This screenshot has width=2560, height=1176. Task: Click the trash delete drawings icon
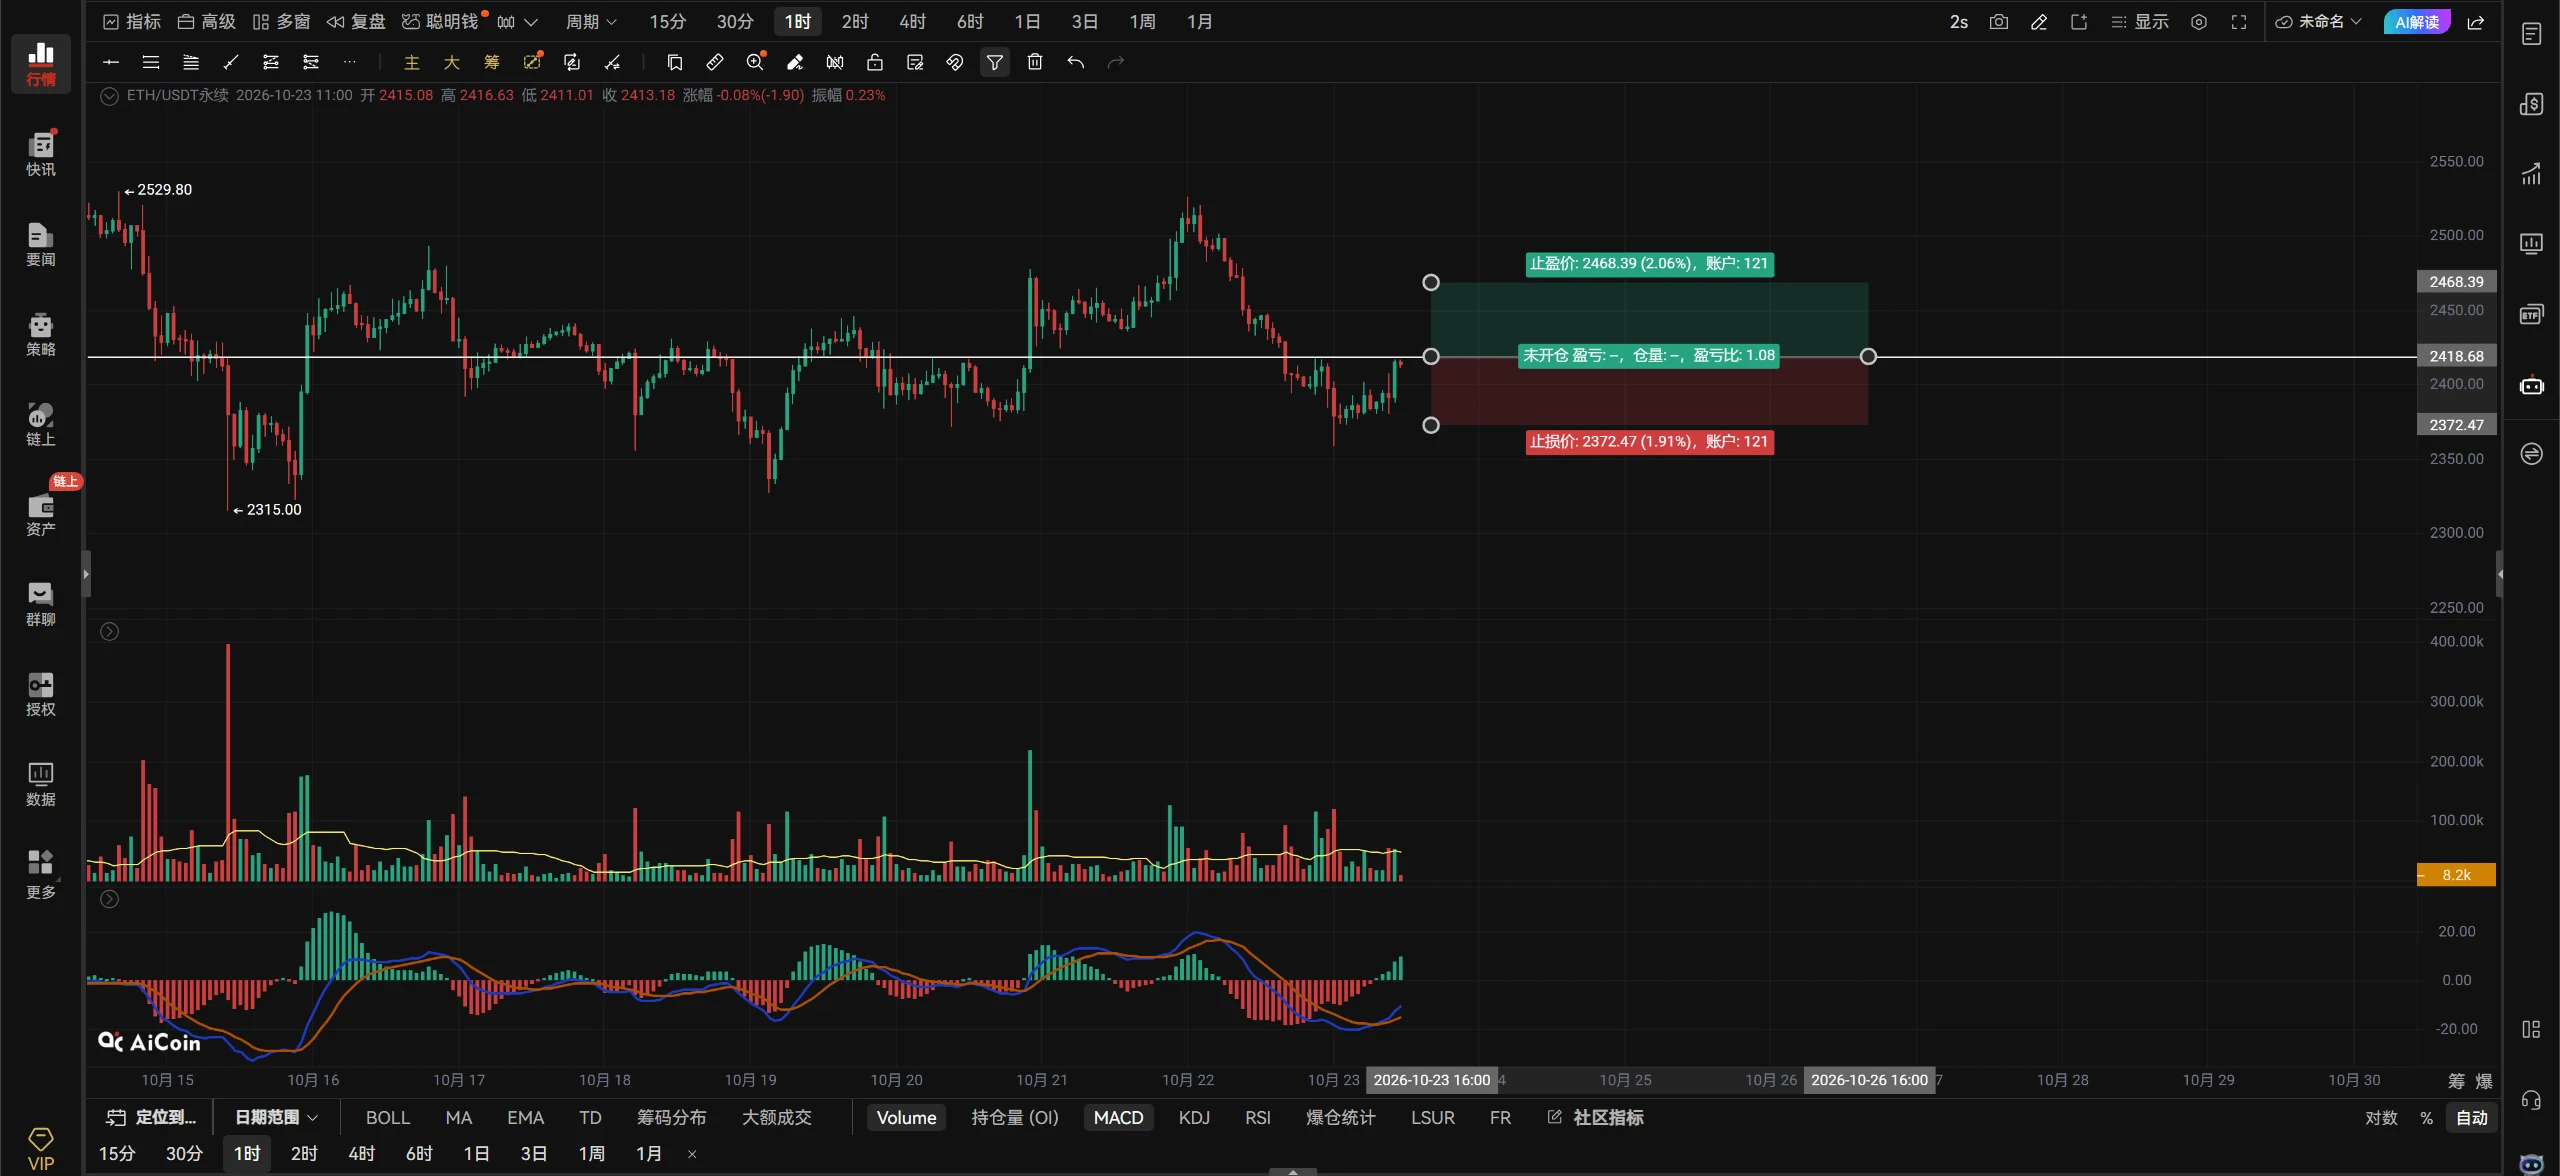(1035, 62)
